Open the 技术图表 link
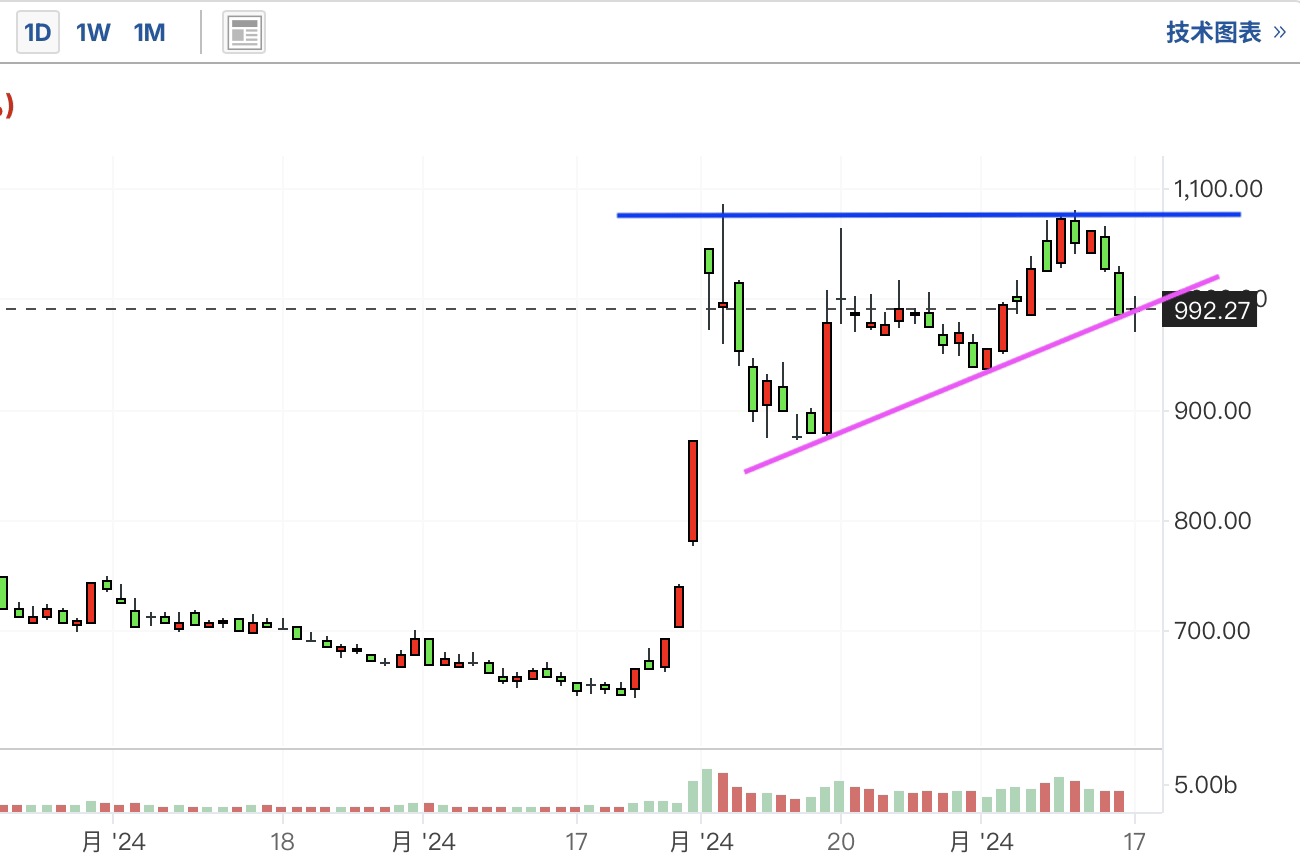This screenshot has width=1300, height=868. click(1226, 33)
